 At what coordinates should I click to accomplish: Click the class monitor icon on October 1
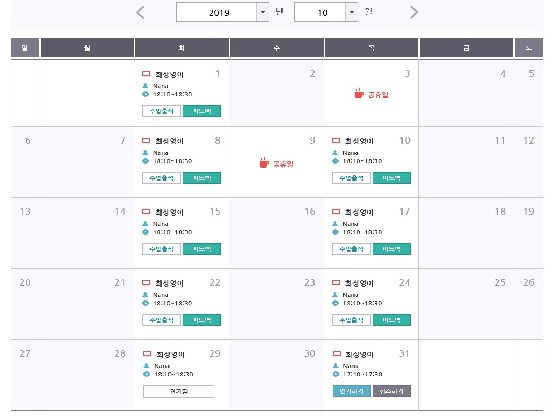click(x=146, y=74)
